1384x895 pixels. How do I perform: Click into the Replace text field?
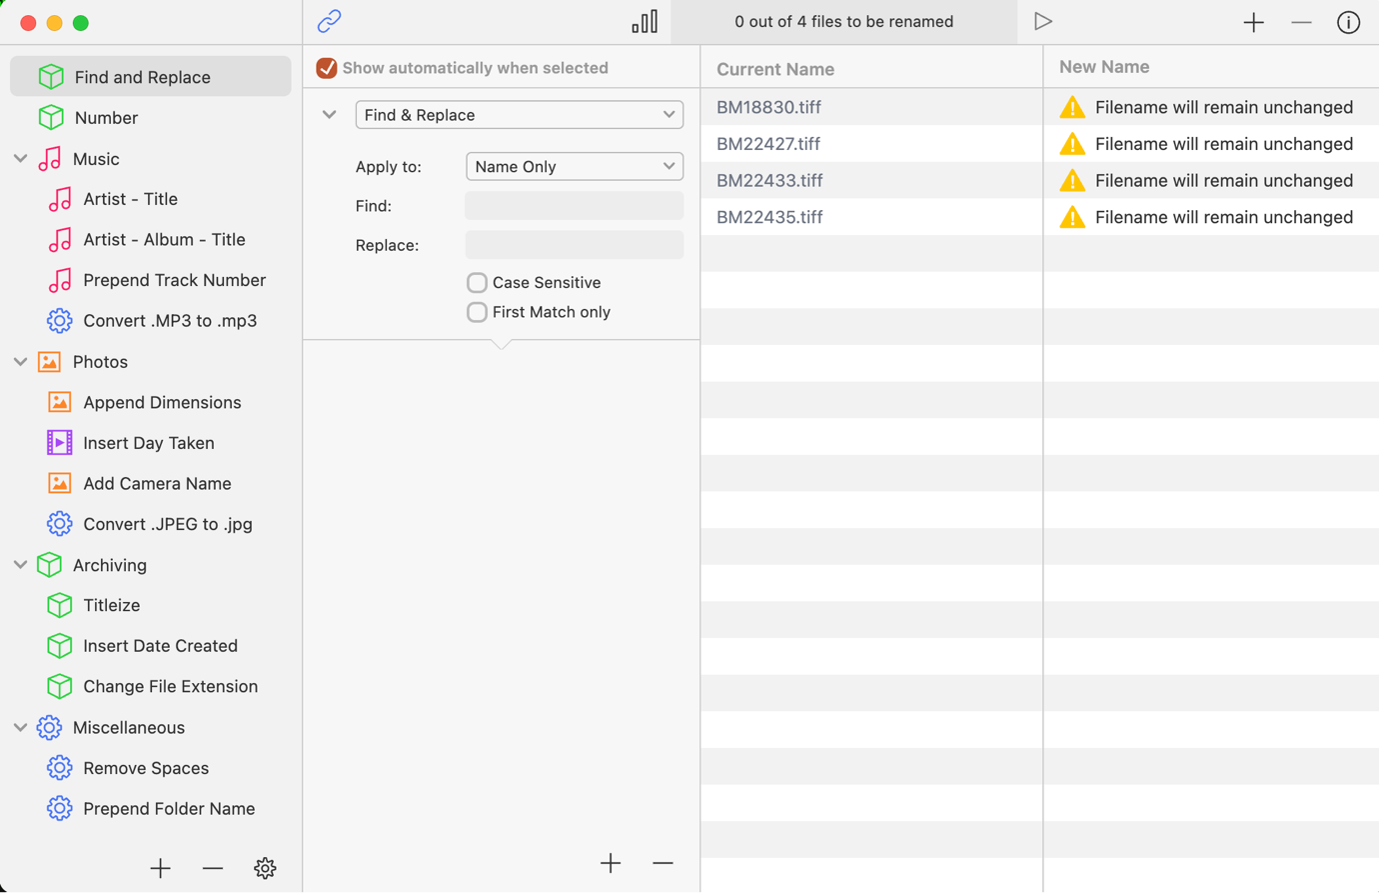click(575, 245)
